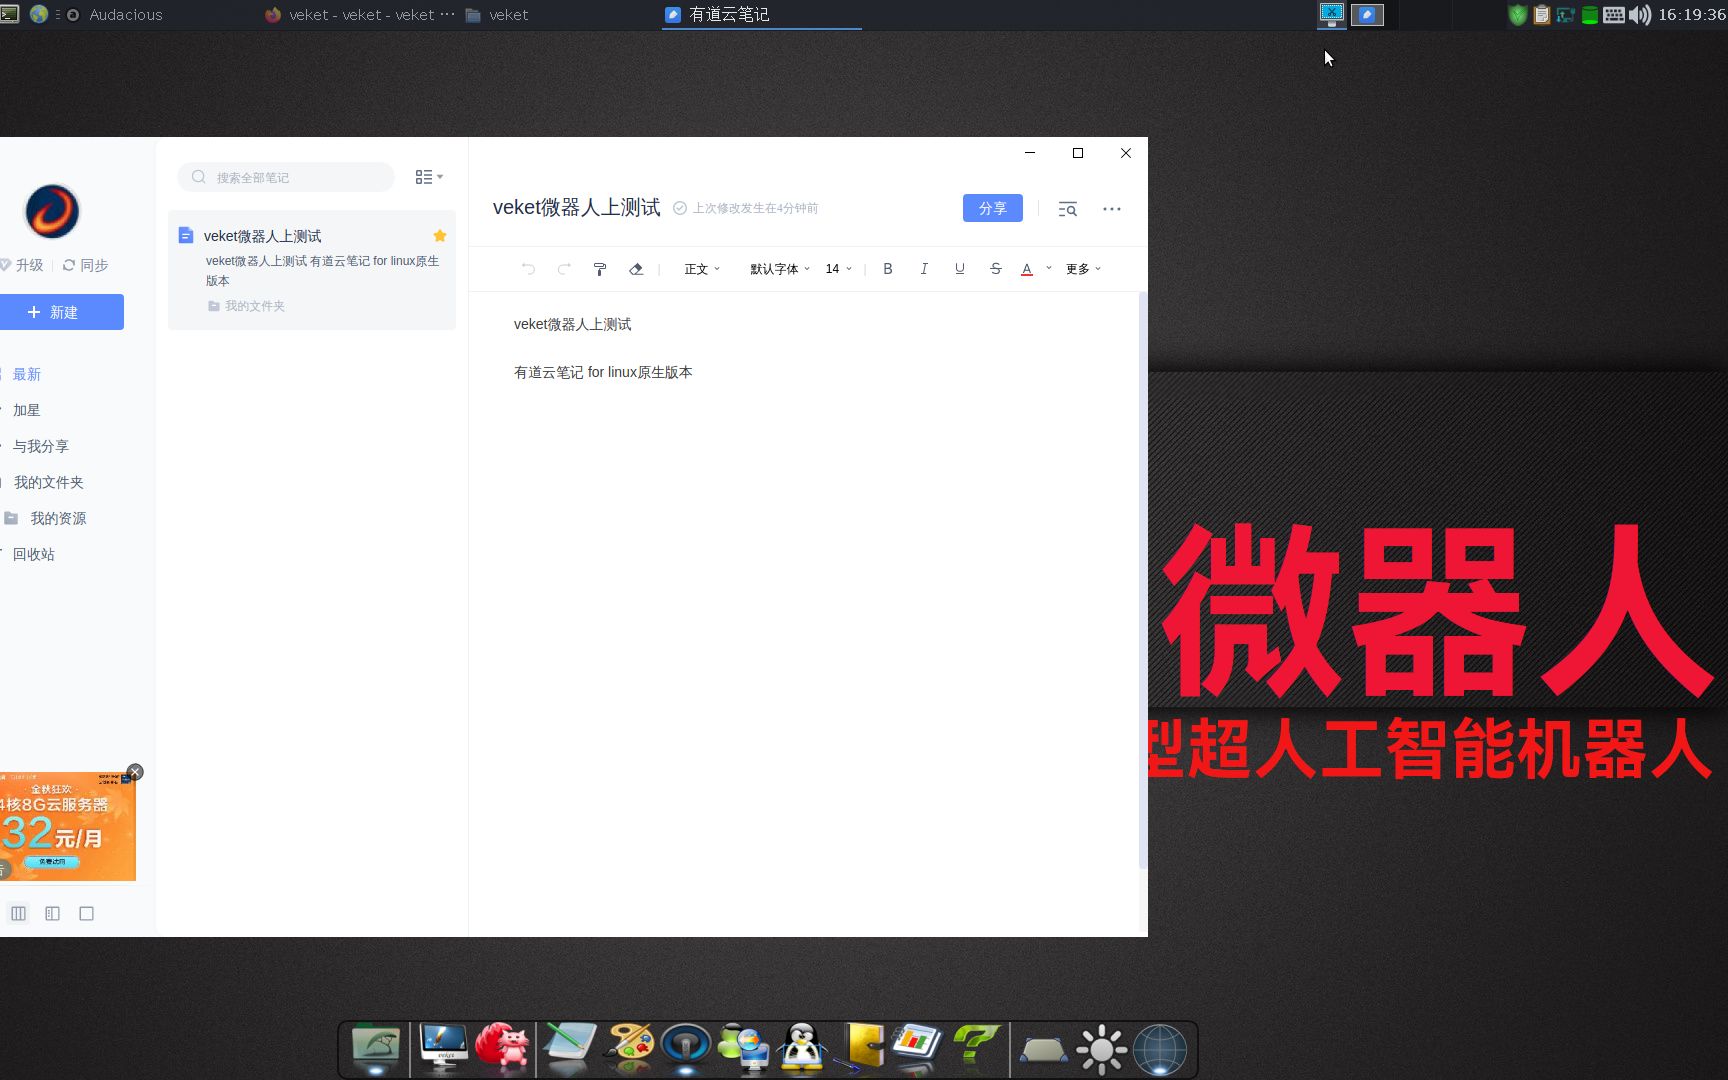
Task: Click the search all notes field
Action: [286, 177]
